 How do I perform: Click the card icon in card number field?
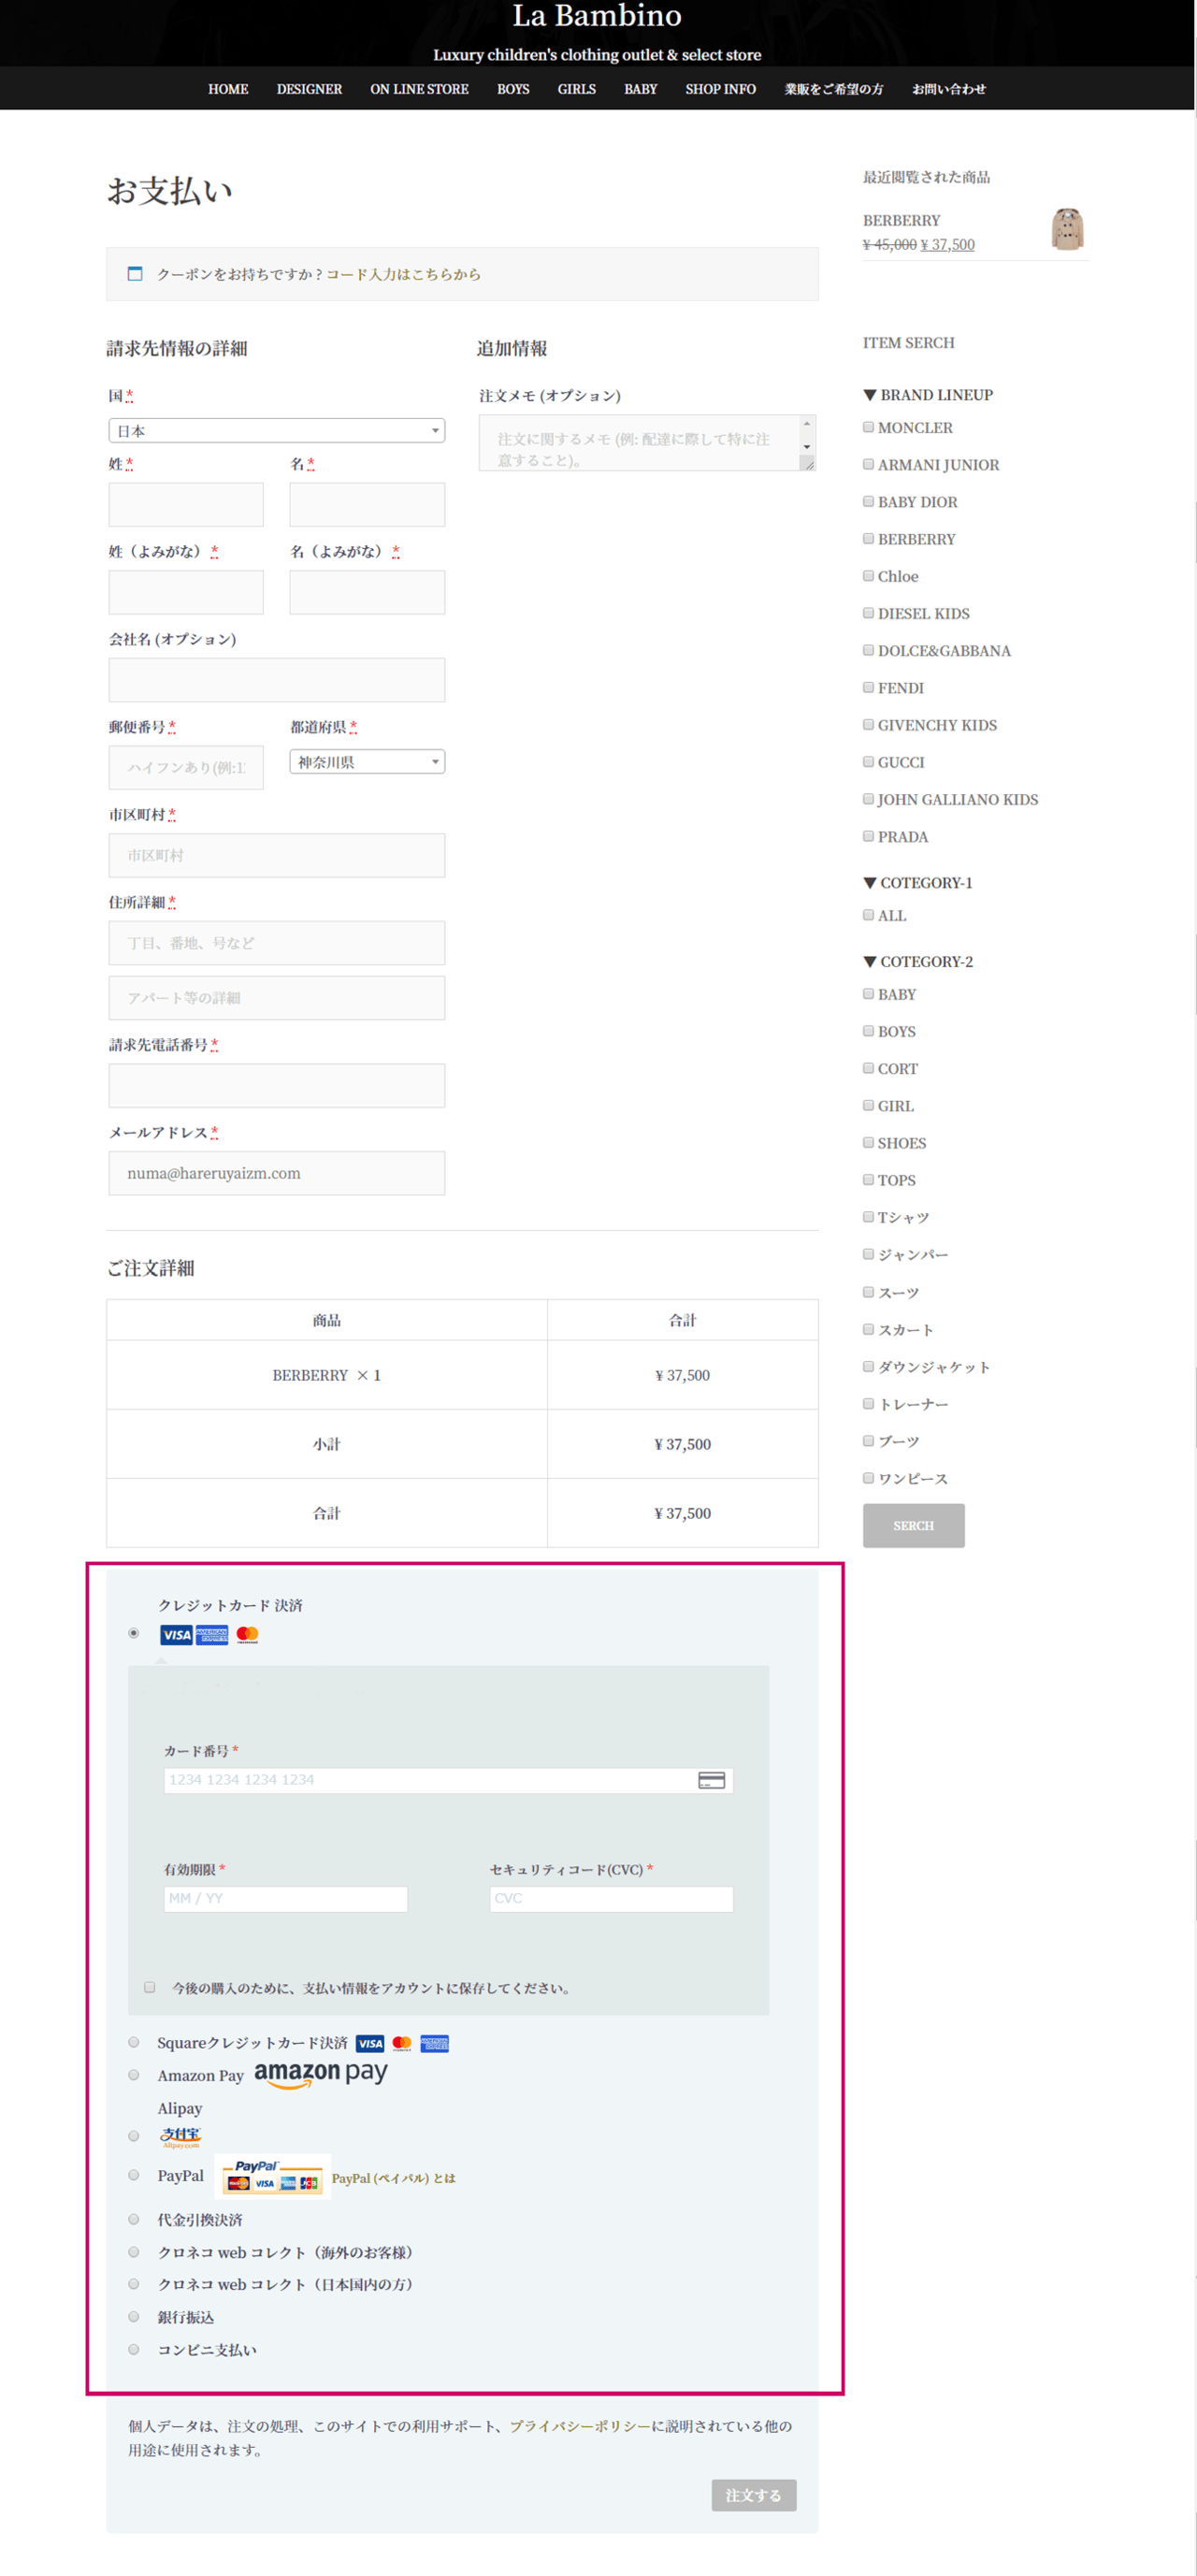(711, 1780)
